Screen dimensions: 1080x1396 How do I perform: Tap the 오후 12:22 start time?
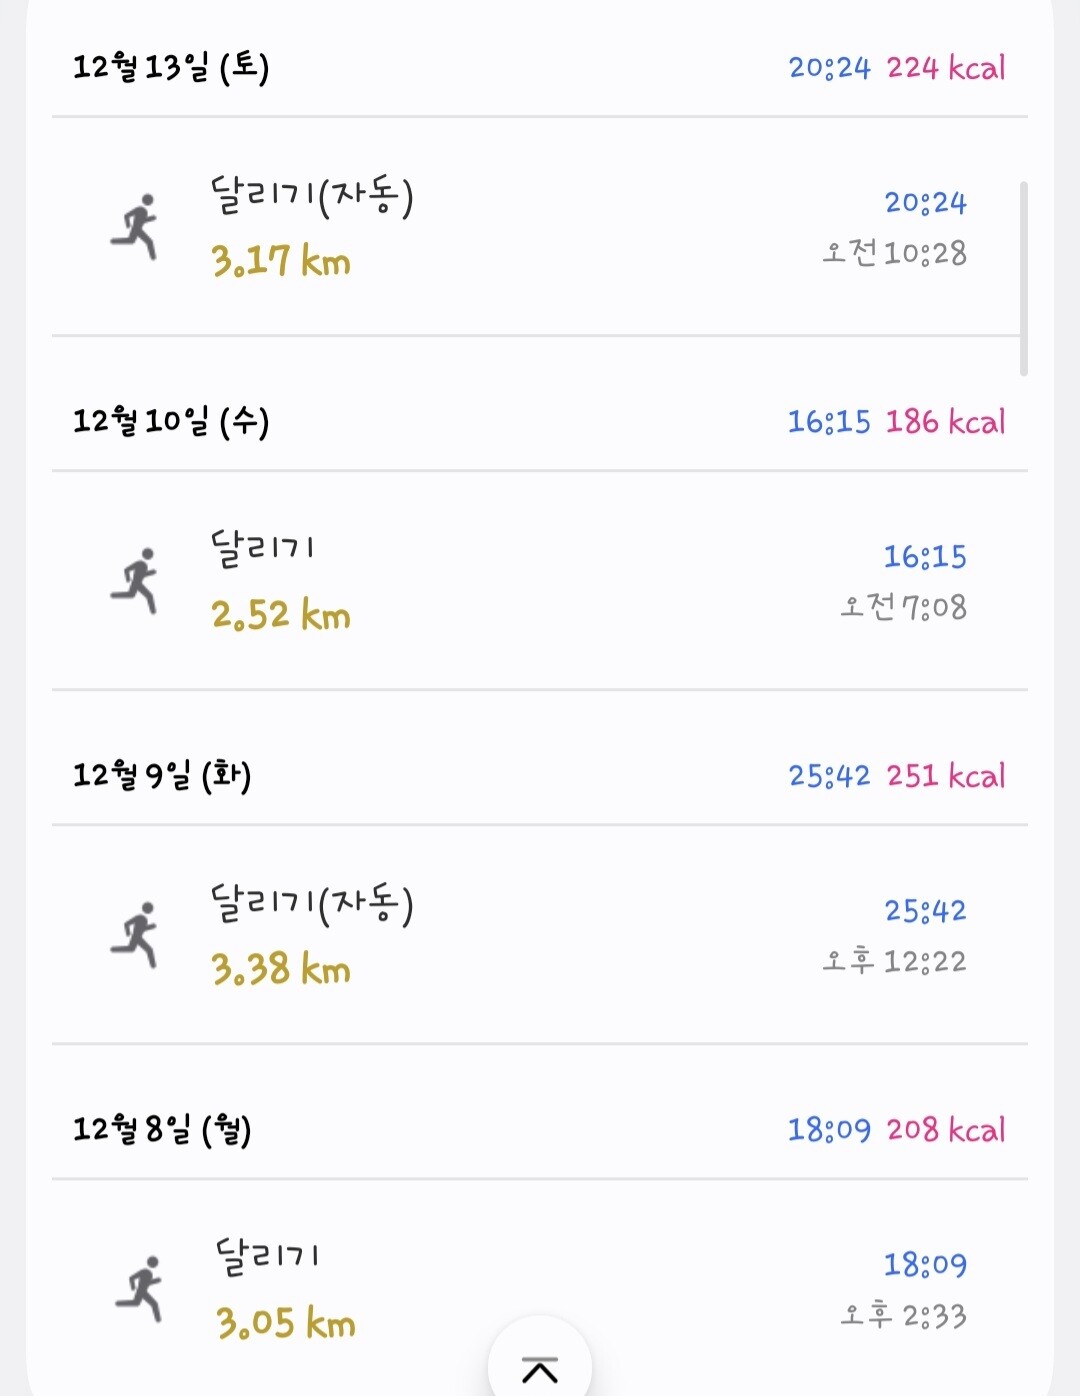click(895, 962)
